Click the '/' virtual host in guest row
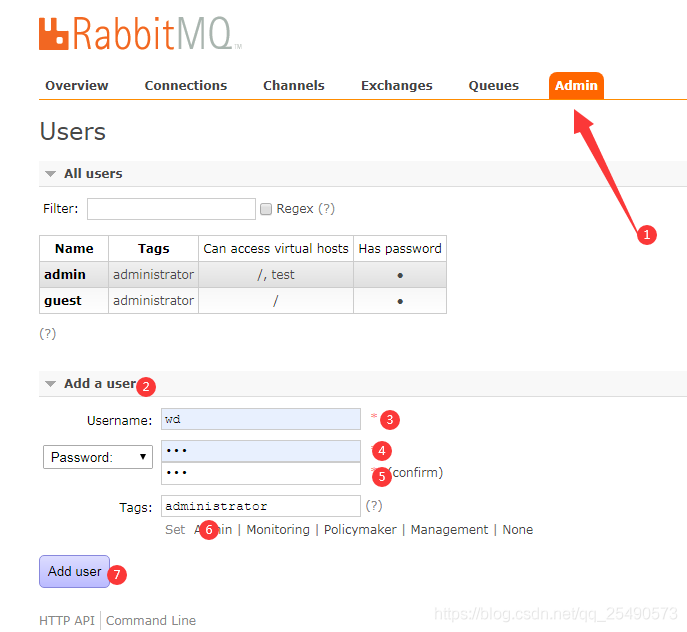Viewport: 687px width, 632px height. pos(276,301)
